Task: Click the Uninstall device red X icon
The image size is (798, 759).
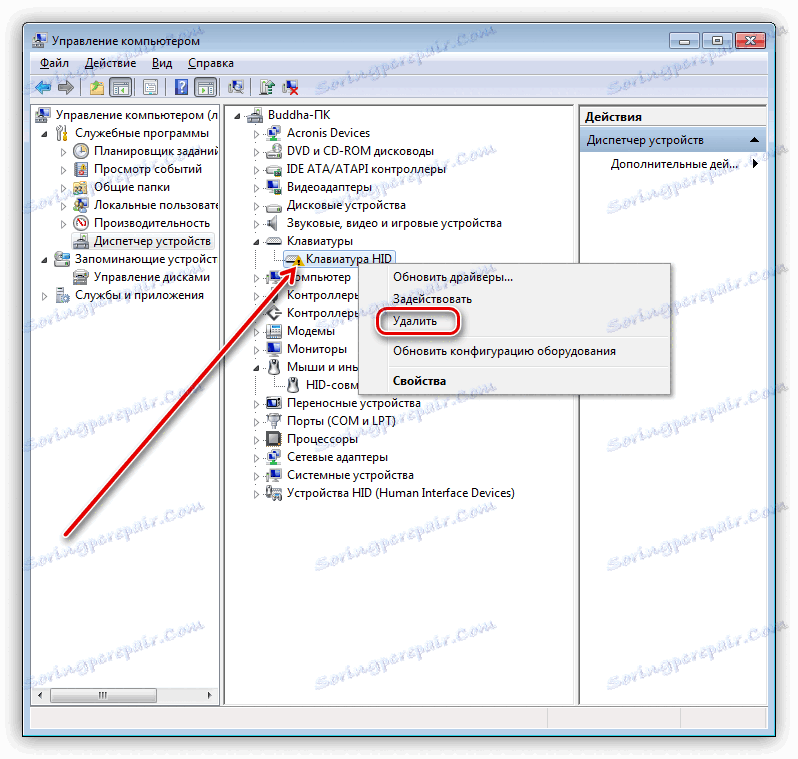Action: (291, 88)
